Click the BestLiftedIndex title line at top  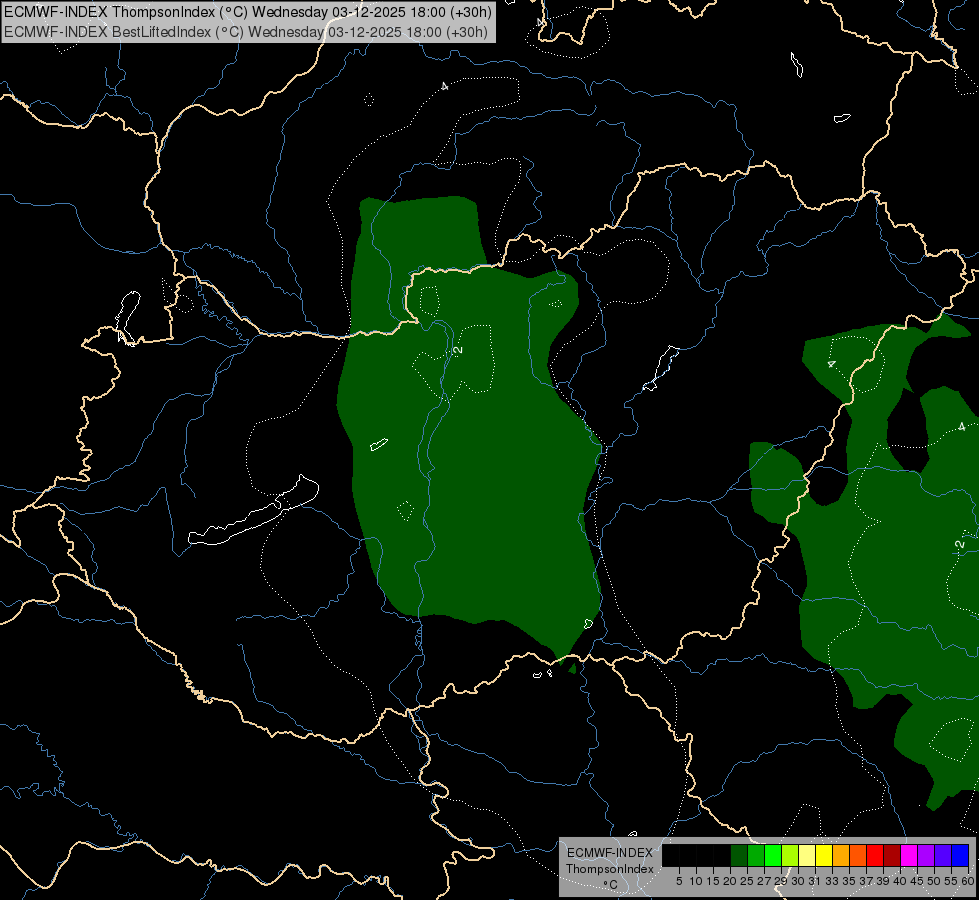(246, 32)
